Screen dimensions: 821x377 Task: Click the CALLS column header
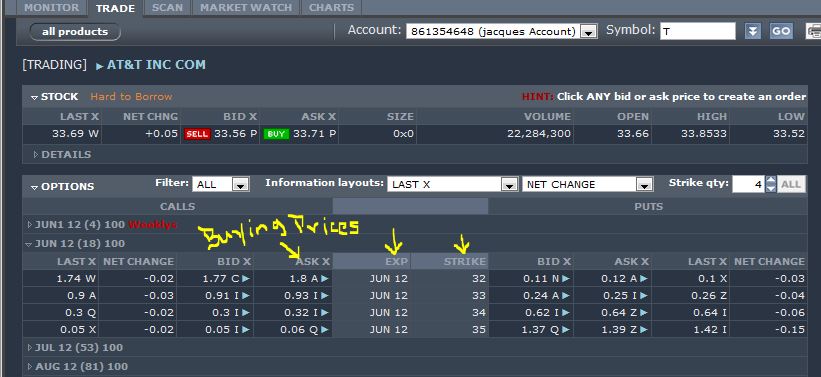tap(177, 206)
